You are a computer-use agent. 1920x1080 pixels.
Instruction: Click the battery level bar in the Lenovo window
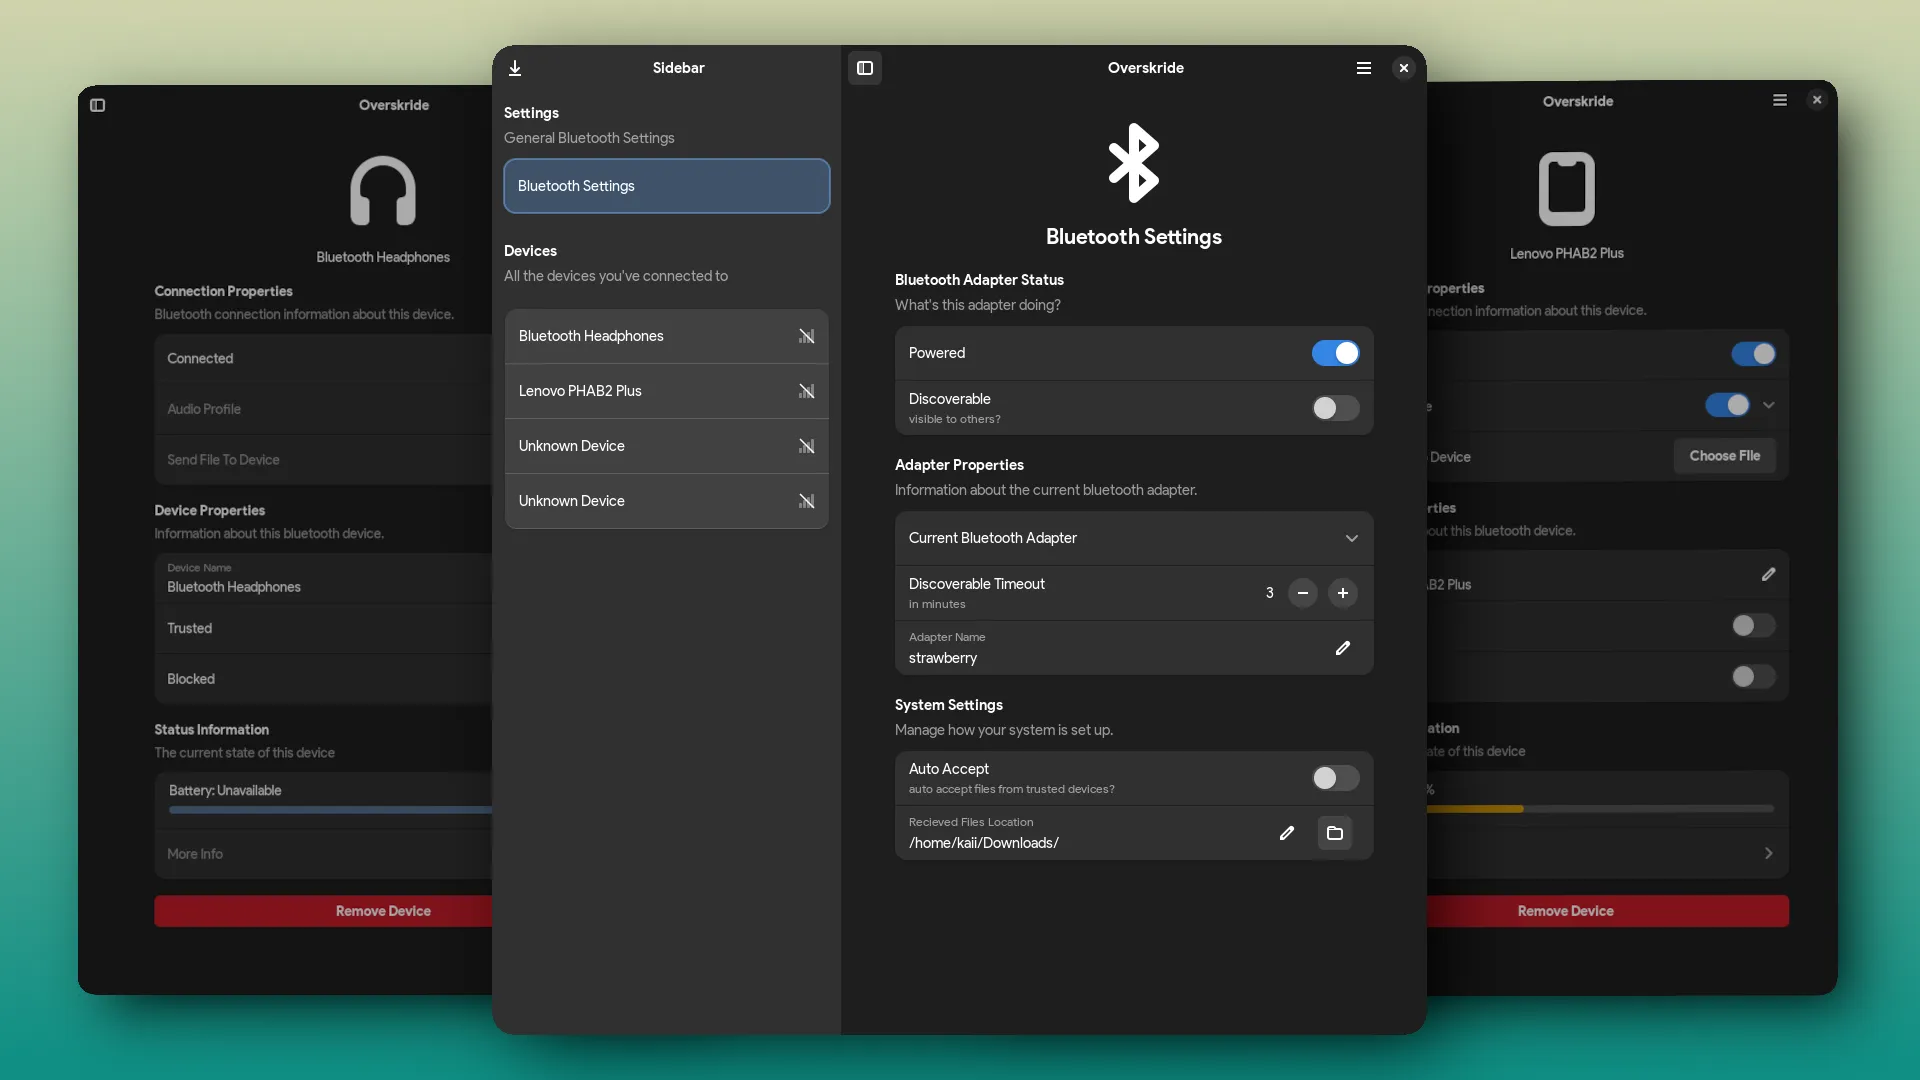pyautogui.click(x=1600, y=808)
